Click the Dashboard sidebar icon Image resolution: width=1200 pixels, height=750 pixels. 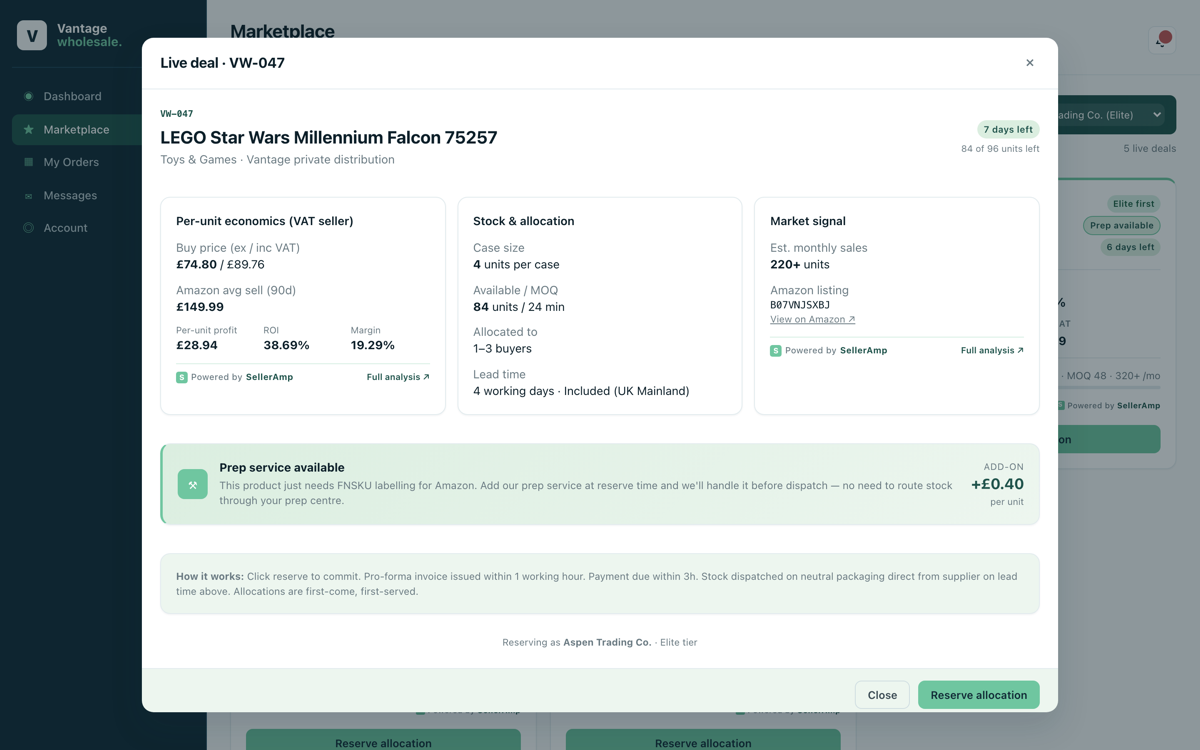click(28, 96)
